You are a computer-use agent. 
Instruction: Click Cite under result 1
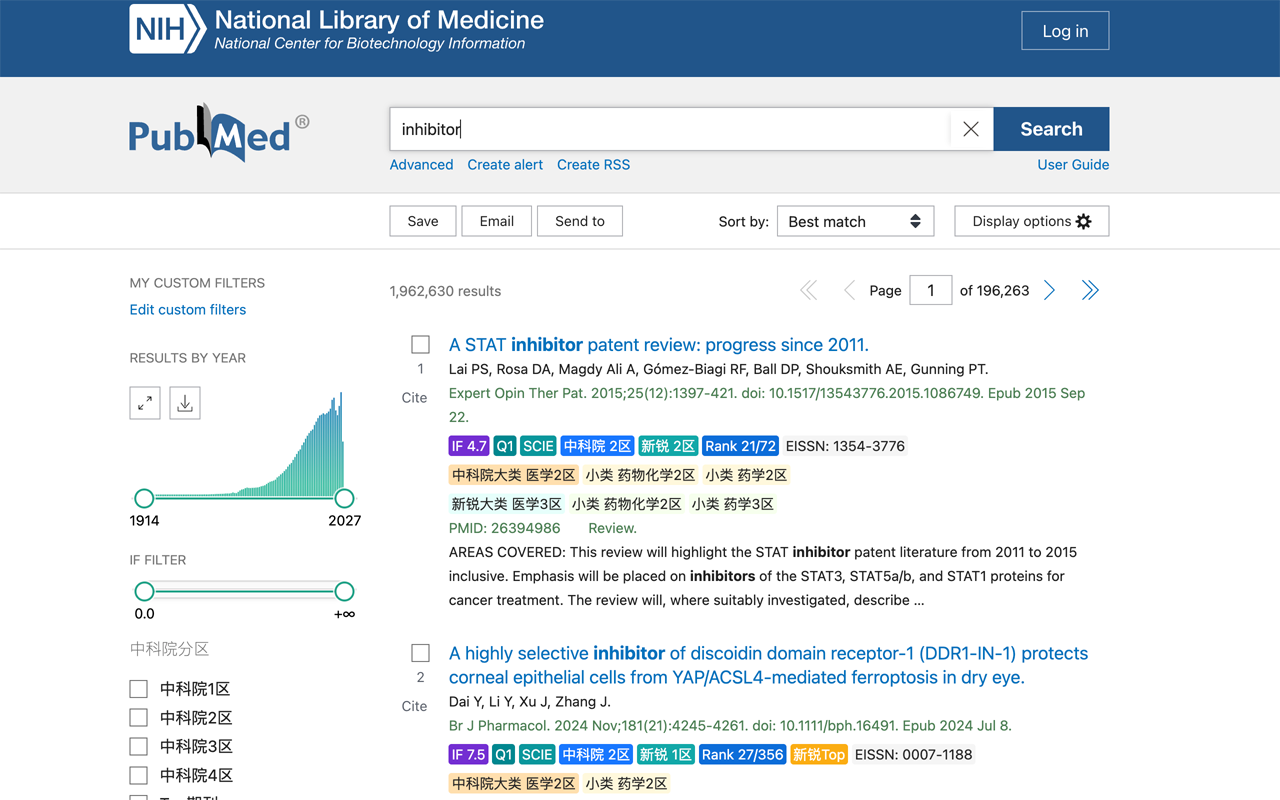[414, 398]
